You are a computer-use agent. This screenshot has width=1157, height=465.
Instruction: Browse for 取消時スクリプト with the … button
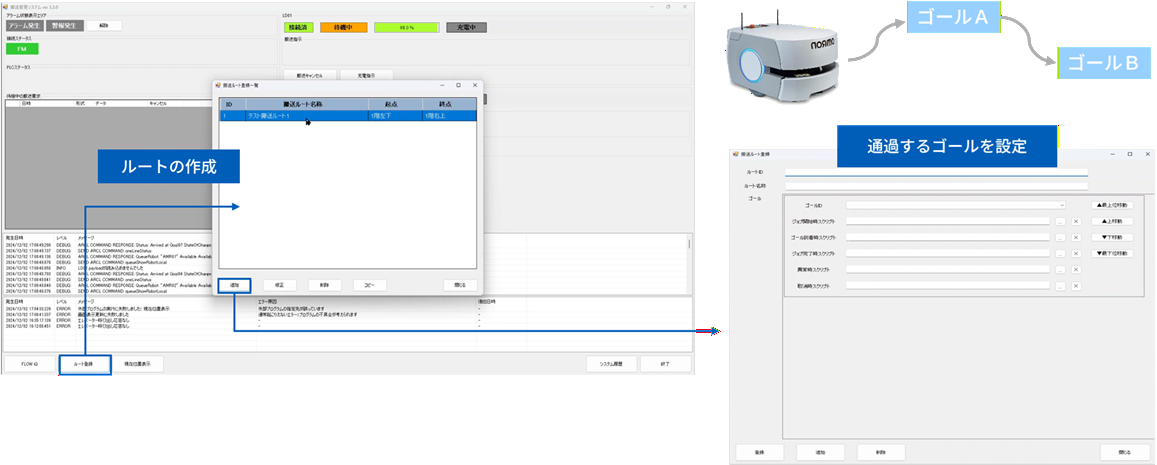click(x=1059, y=285)
